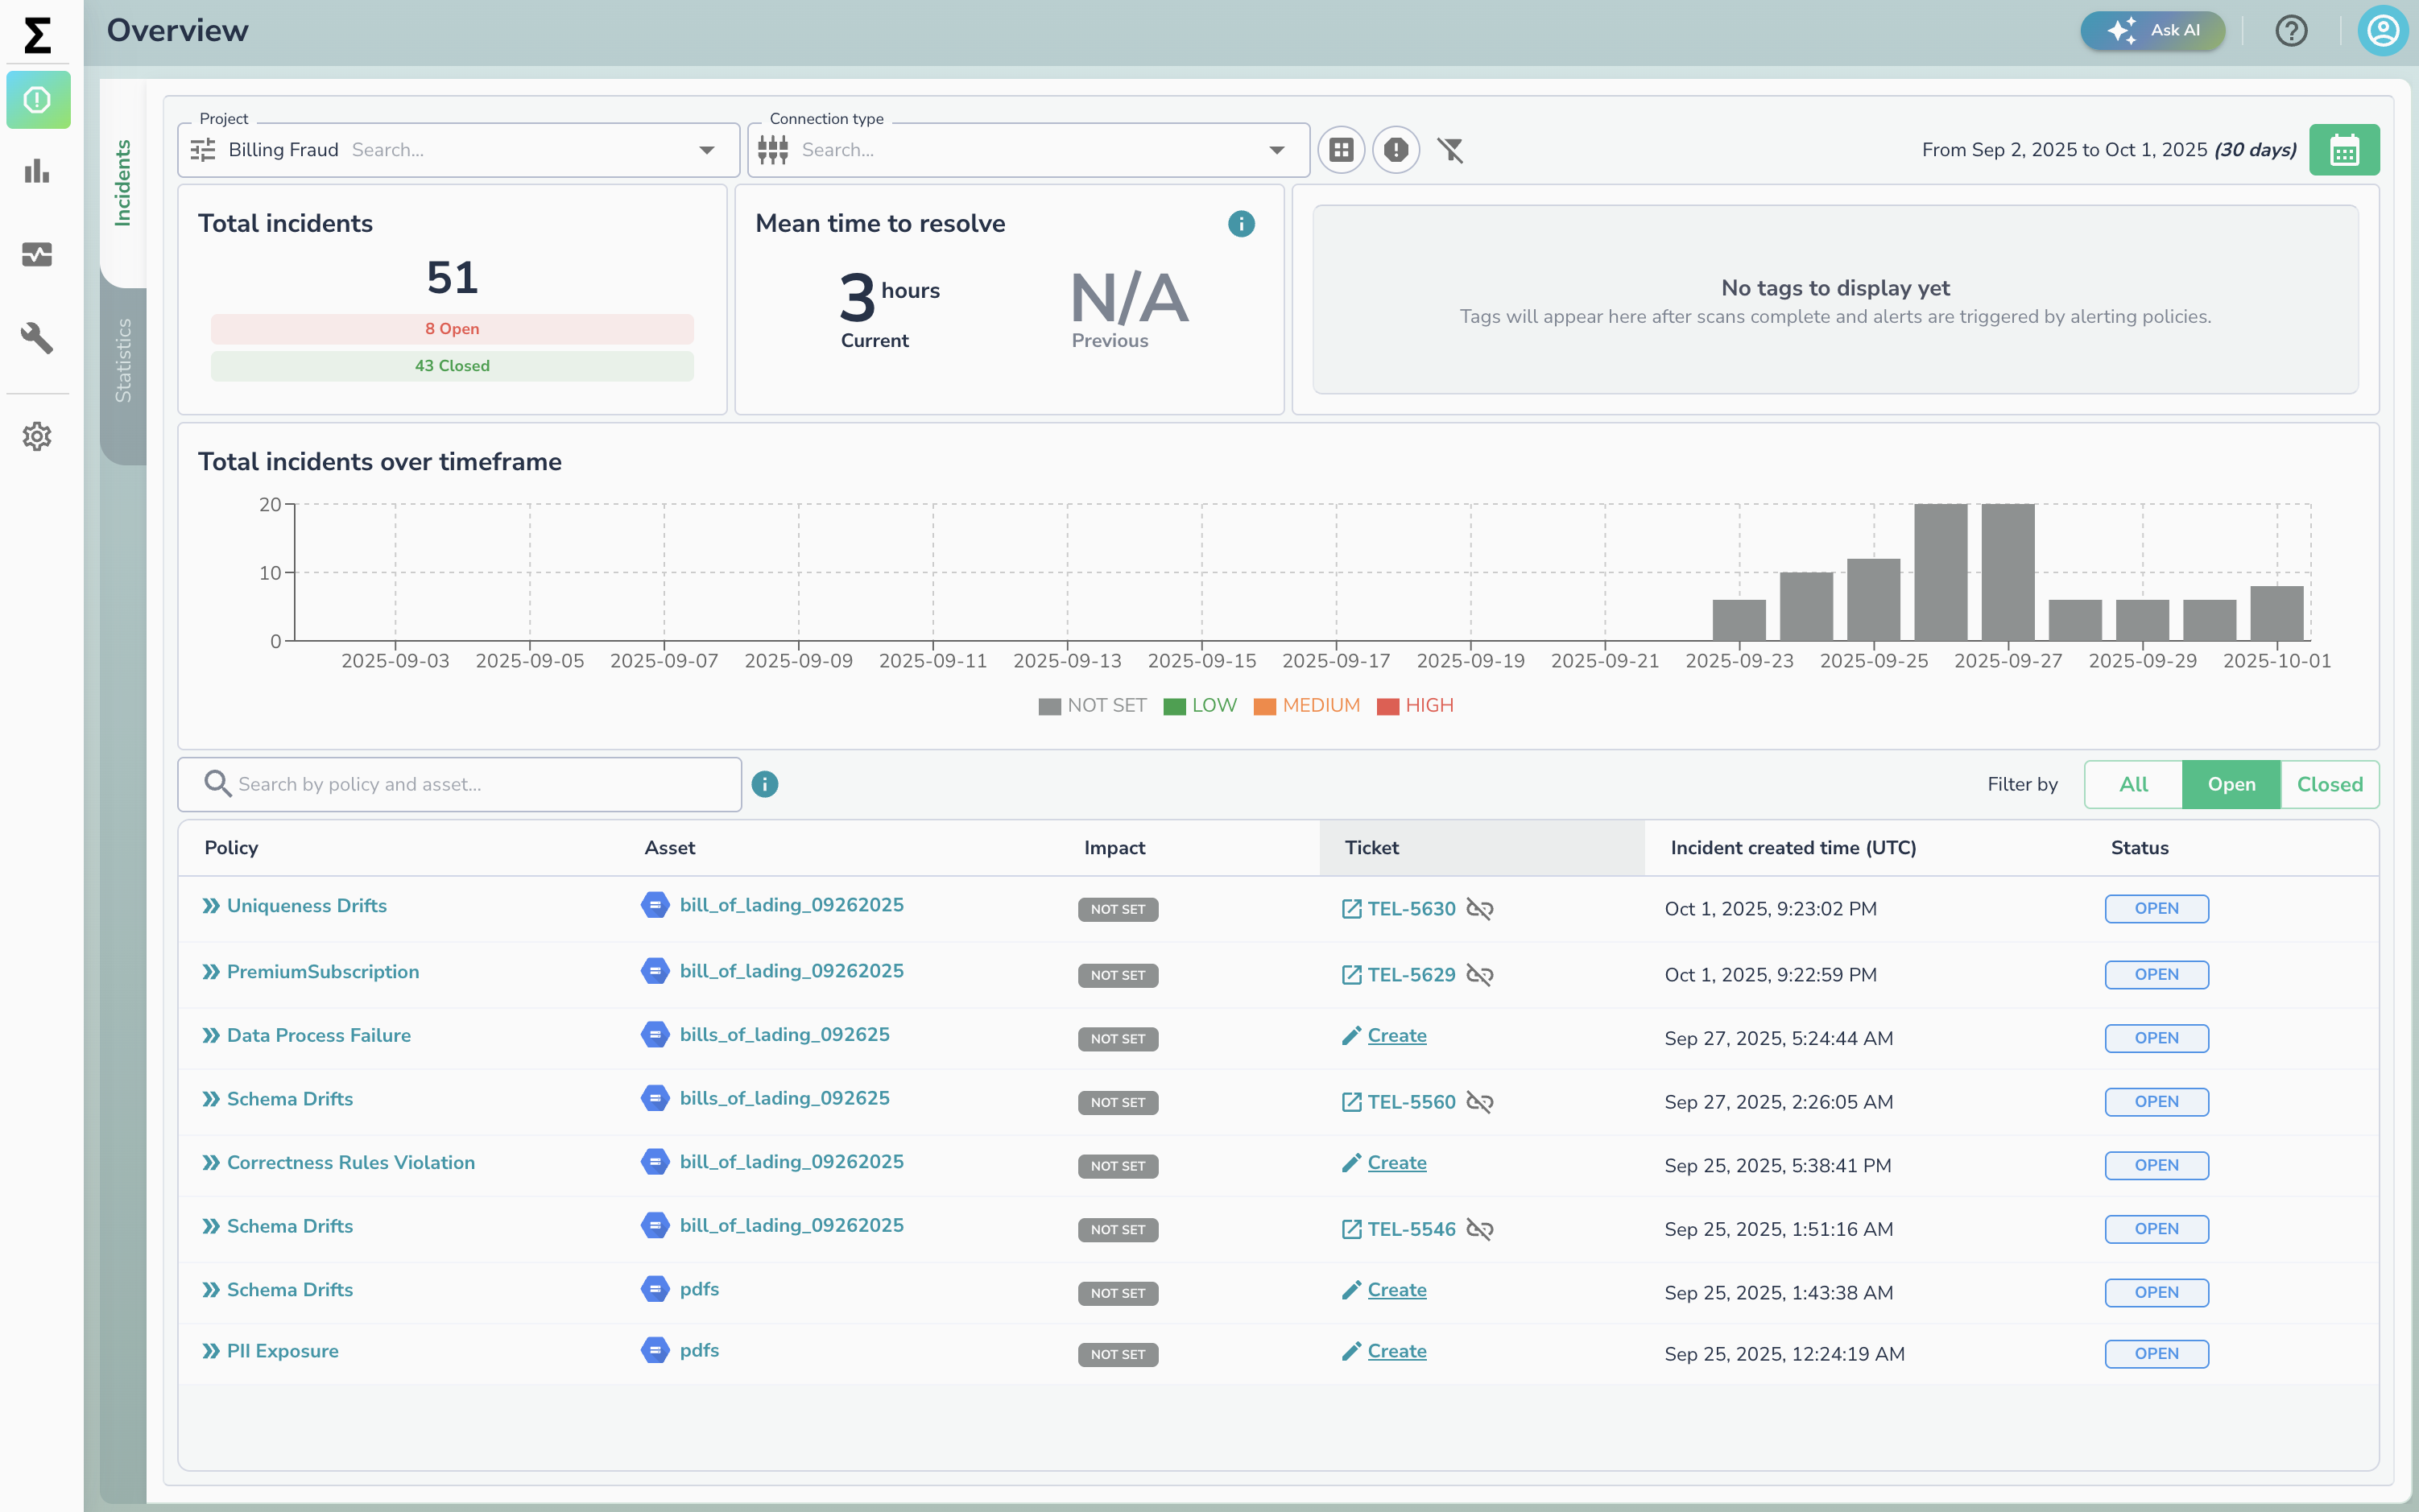Open the wrench tools sidebar icon
This screenshot has height=1512, width=2419.
[37, 338]
